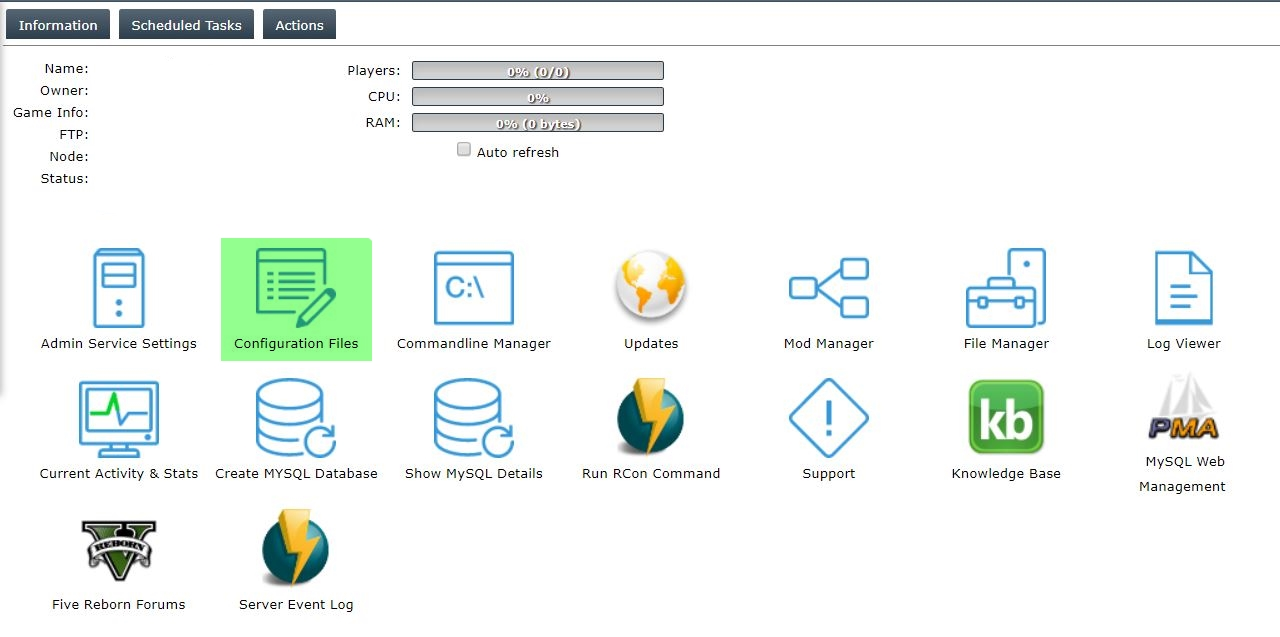Launch the Commandline Manager
The height and width of the screenshot is (637, 1280).
pos(473,289)
